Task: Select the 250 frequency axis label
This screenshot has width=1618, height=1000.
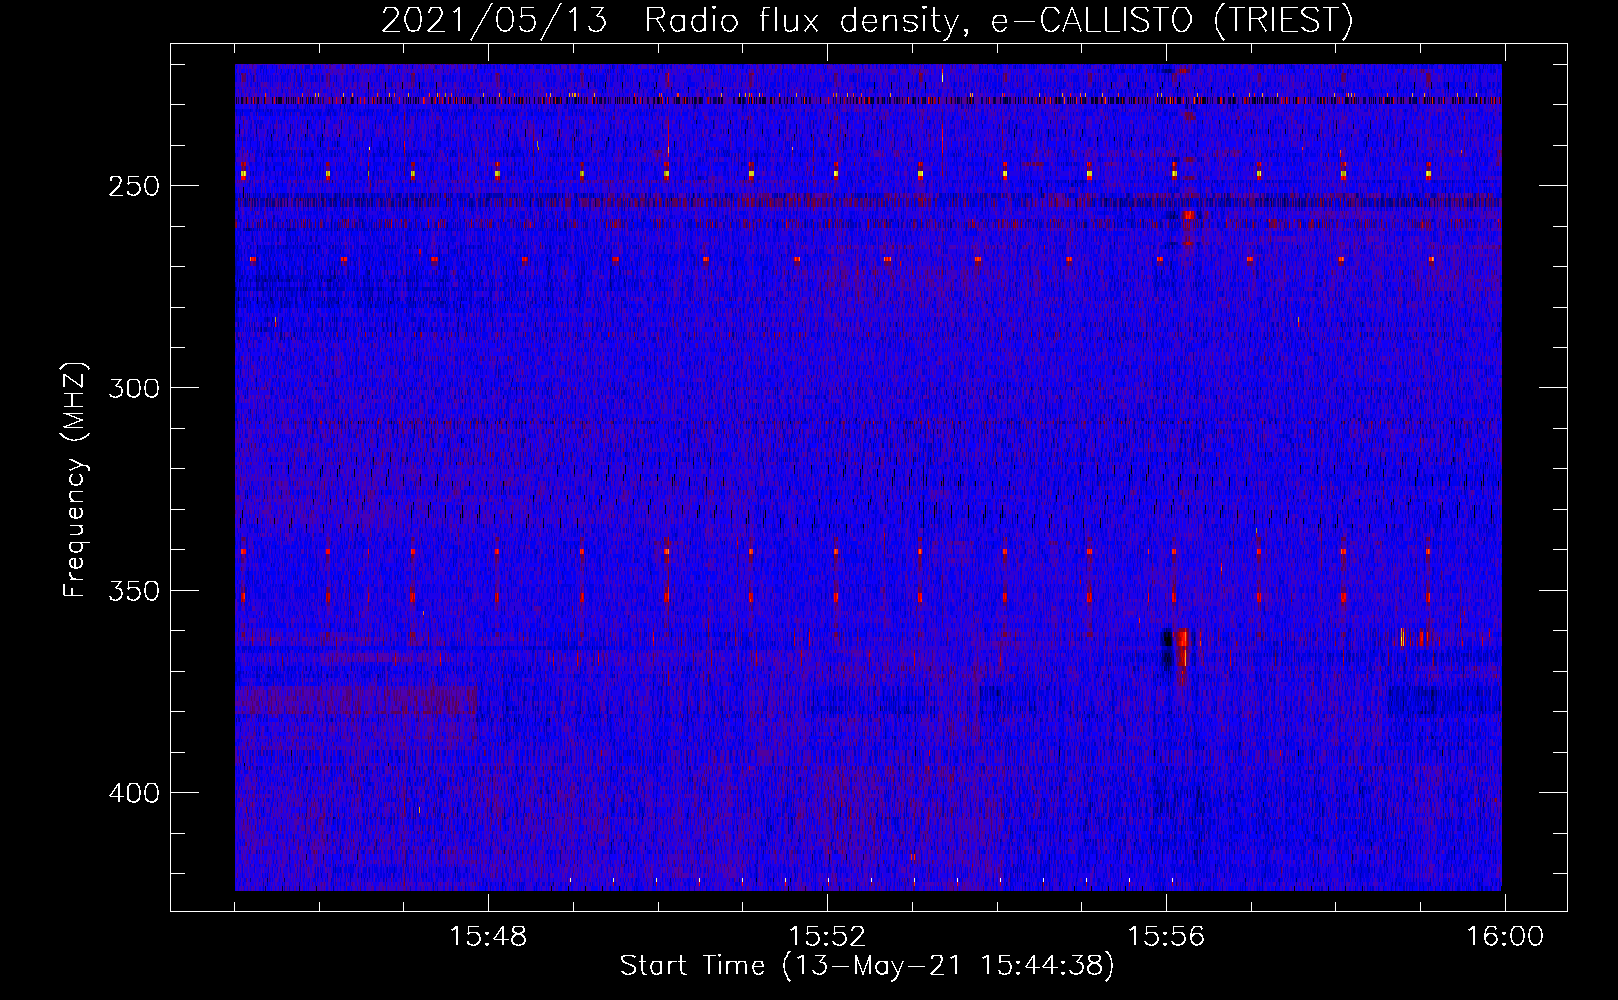Action: click(x=134, y=187)
